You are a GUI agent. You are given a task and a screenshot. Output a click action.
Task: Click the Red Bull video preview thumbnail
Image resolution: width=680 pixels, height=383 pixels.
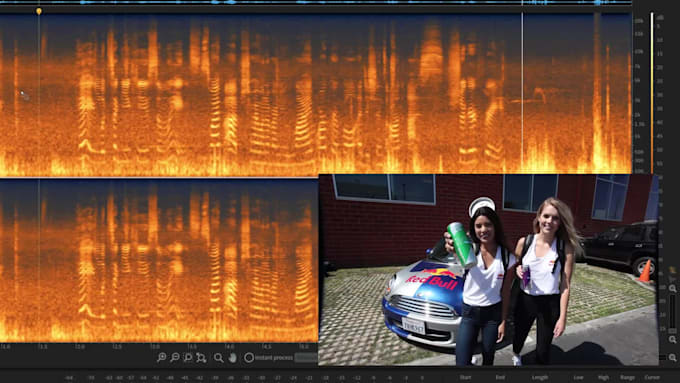(488, 270)
